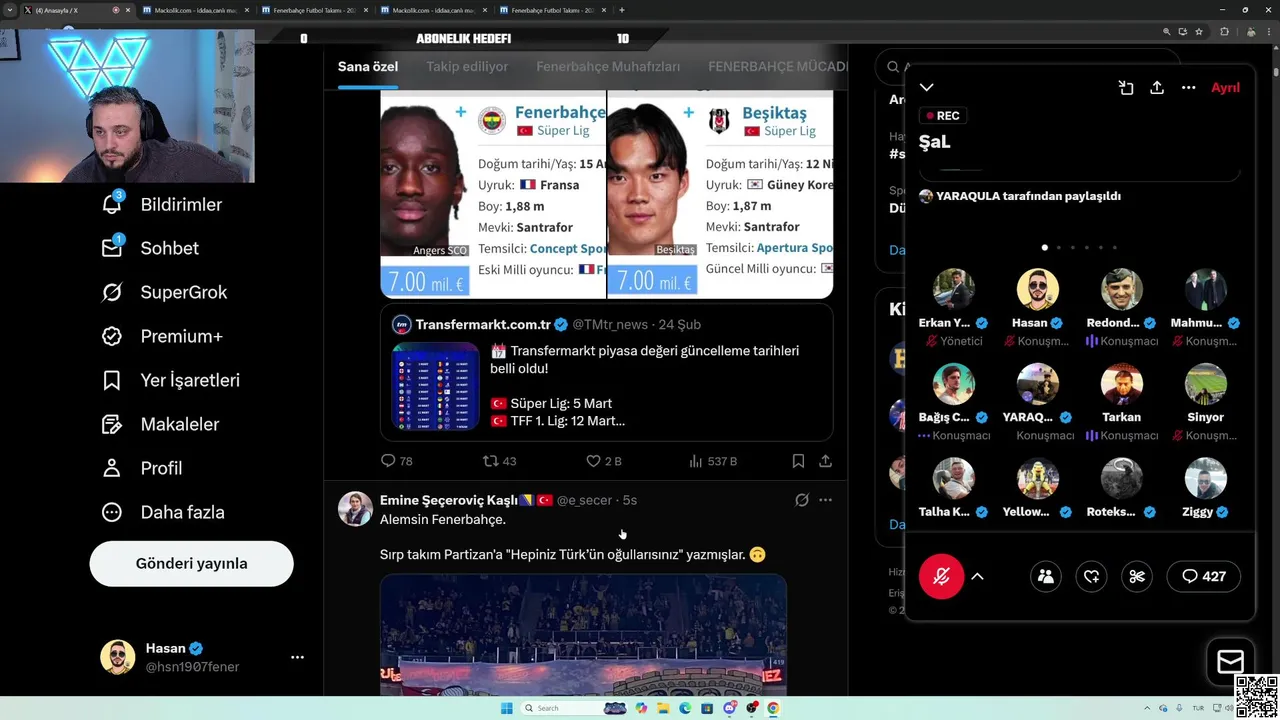Dock the Space with minimize icon
Screen dimensions: 1280x720
point(1126,88)
